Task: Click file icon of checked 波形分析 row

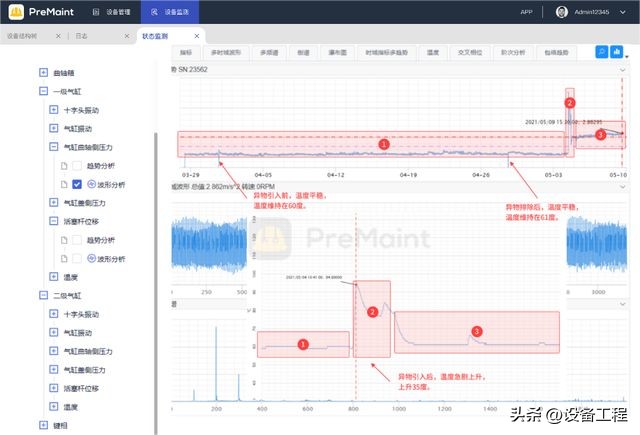Action: (64, 184)
